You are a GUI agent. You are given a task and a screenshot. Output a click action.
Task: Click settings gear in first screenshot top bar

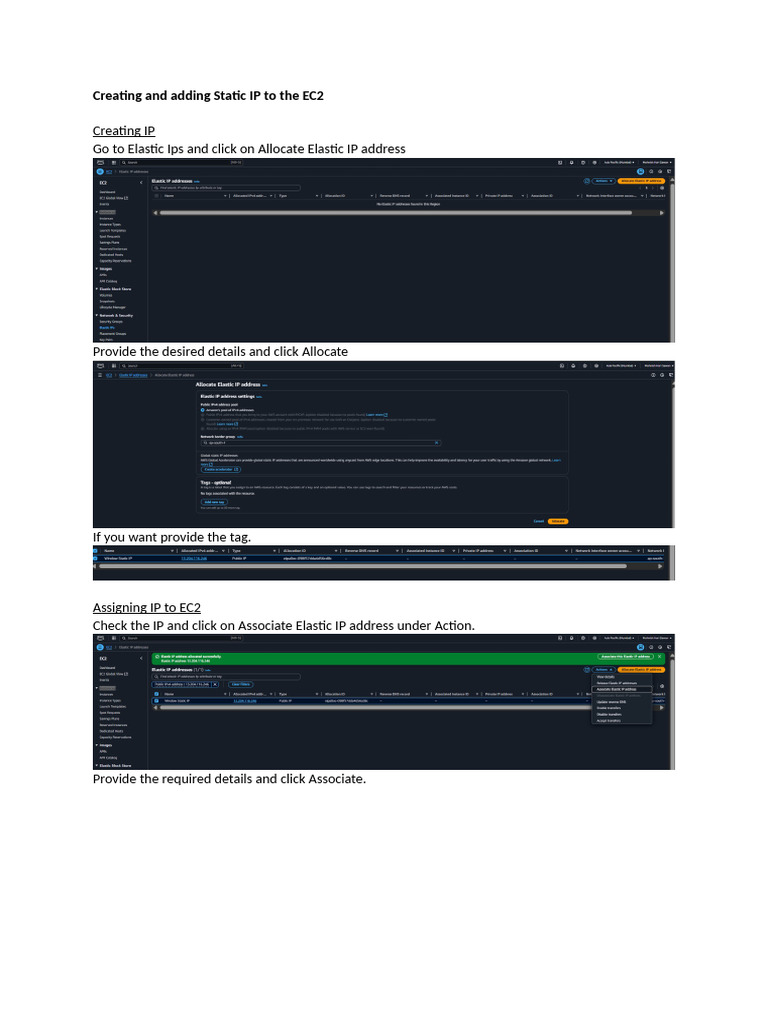(x=594, y=163)
